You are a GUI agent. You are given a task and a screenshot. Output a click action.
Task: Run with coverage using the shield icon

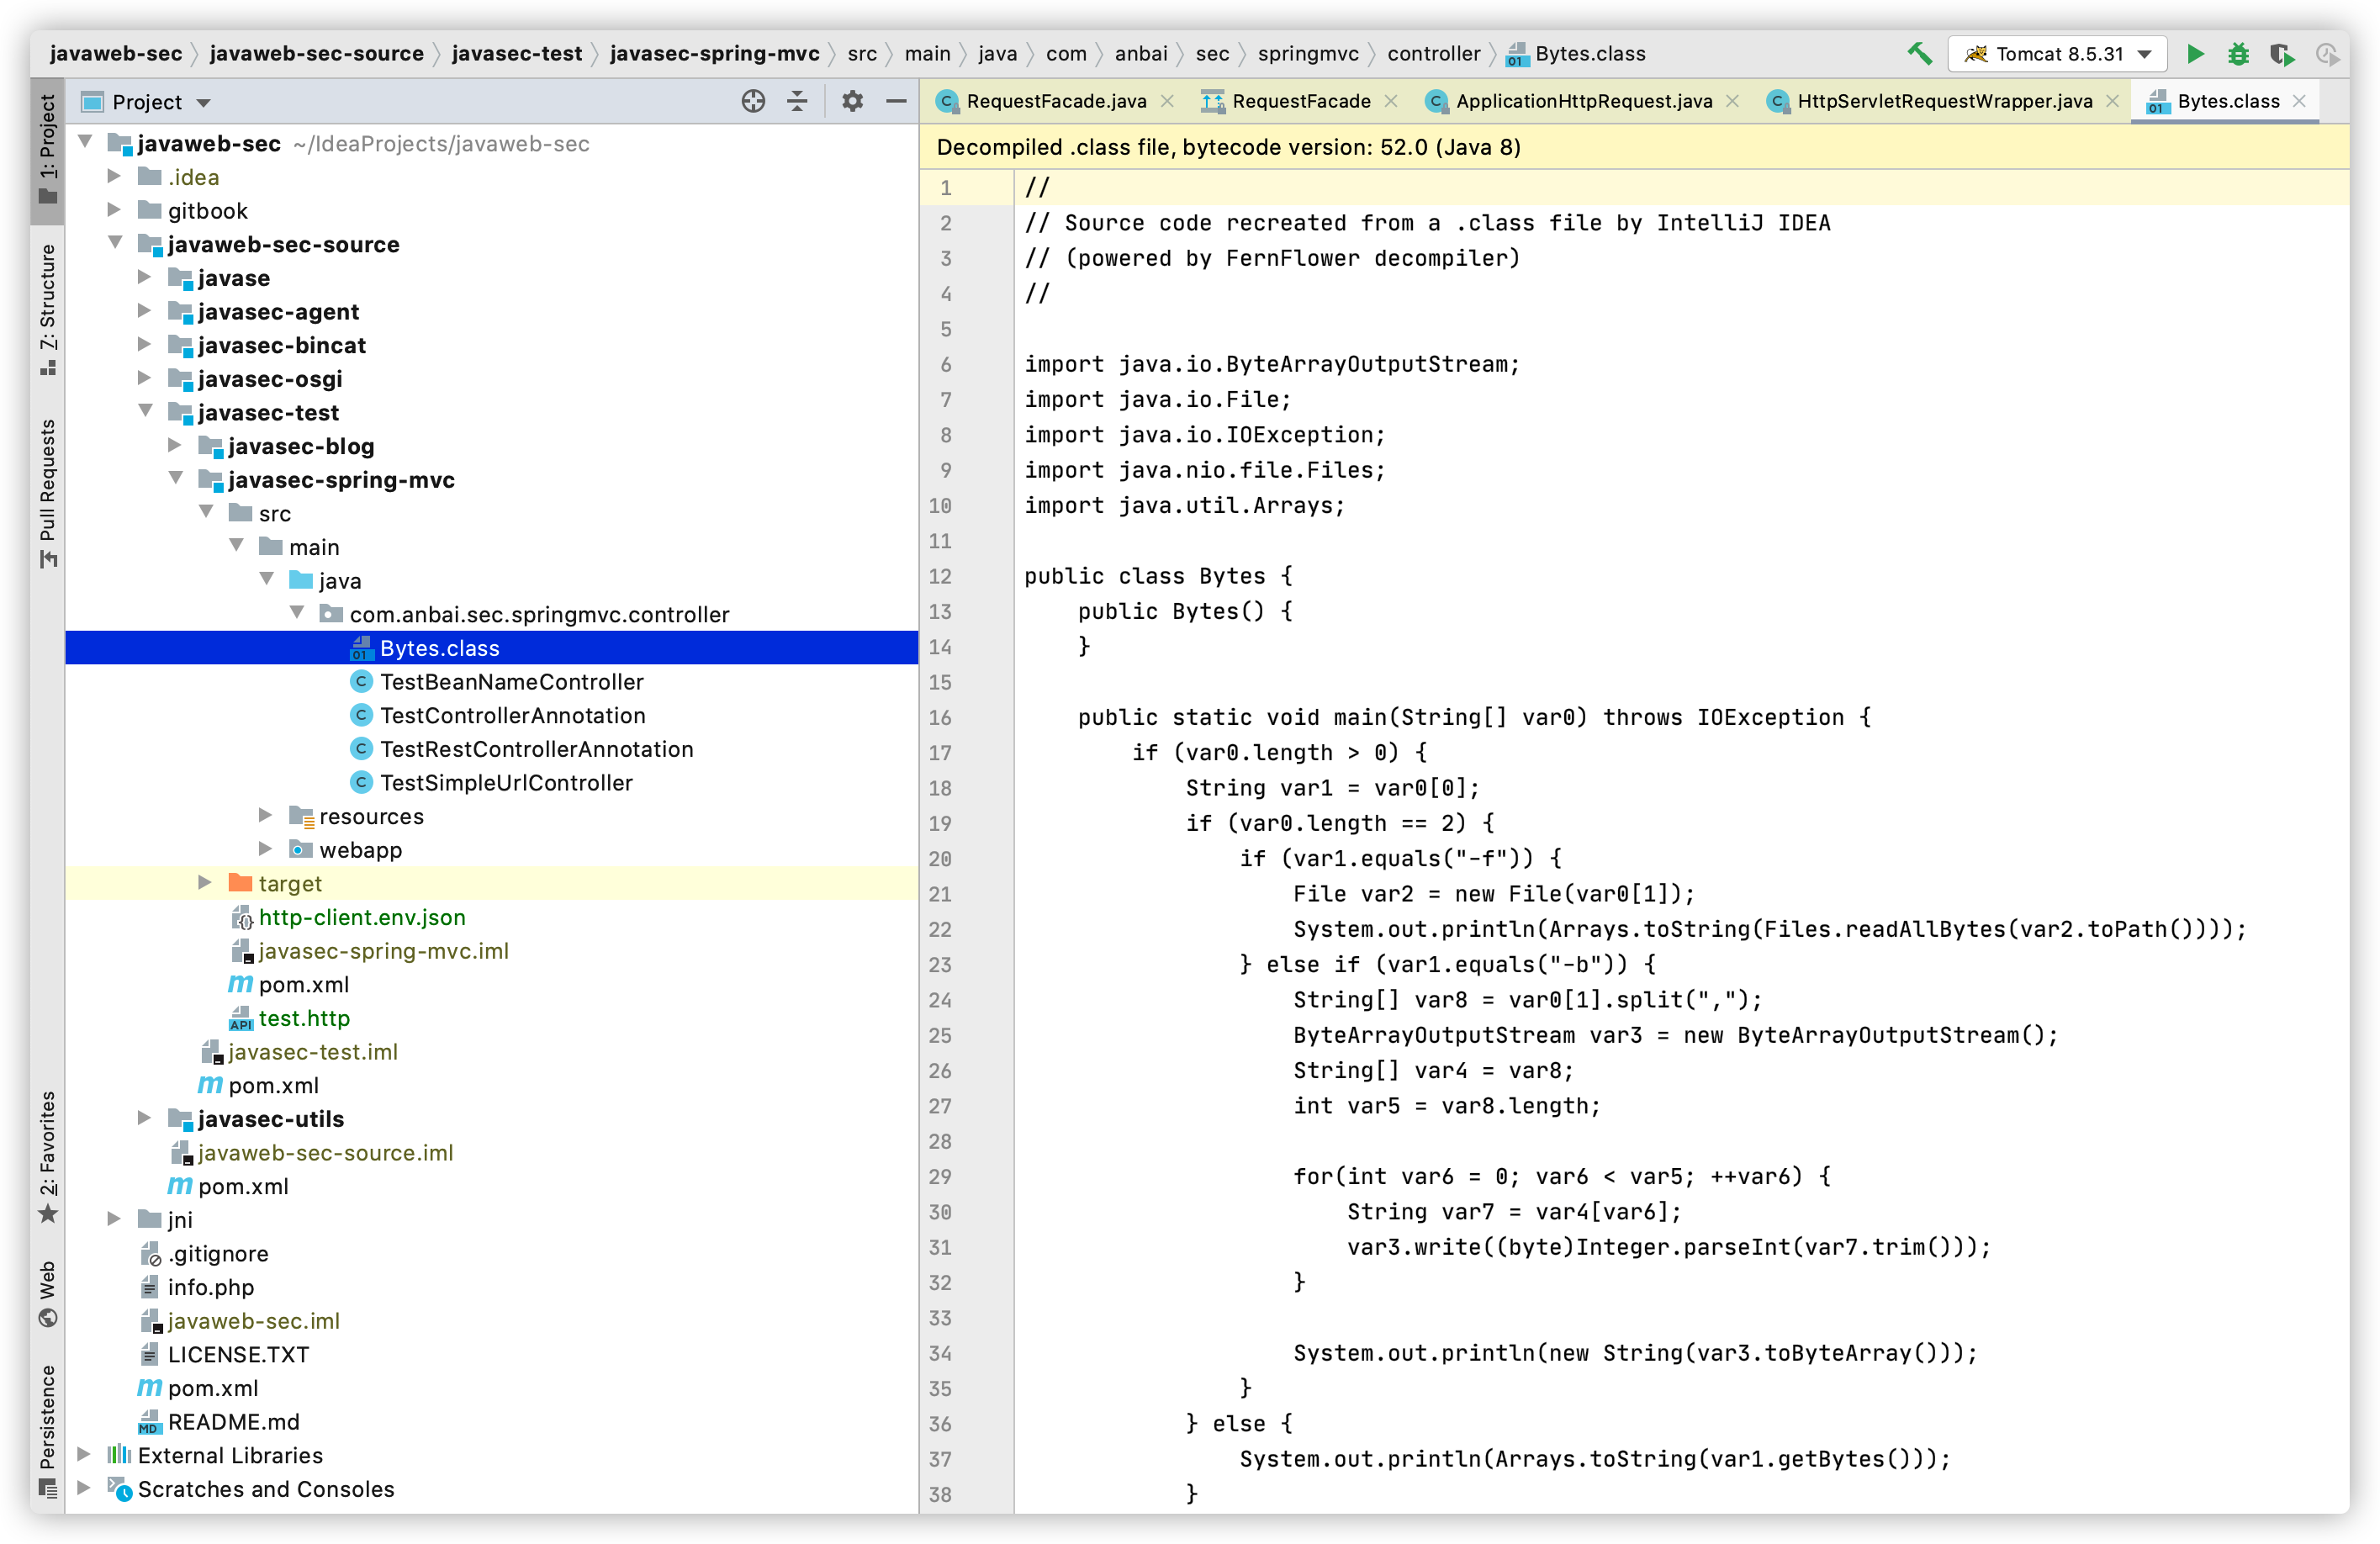[2282, 54]
